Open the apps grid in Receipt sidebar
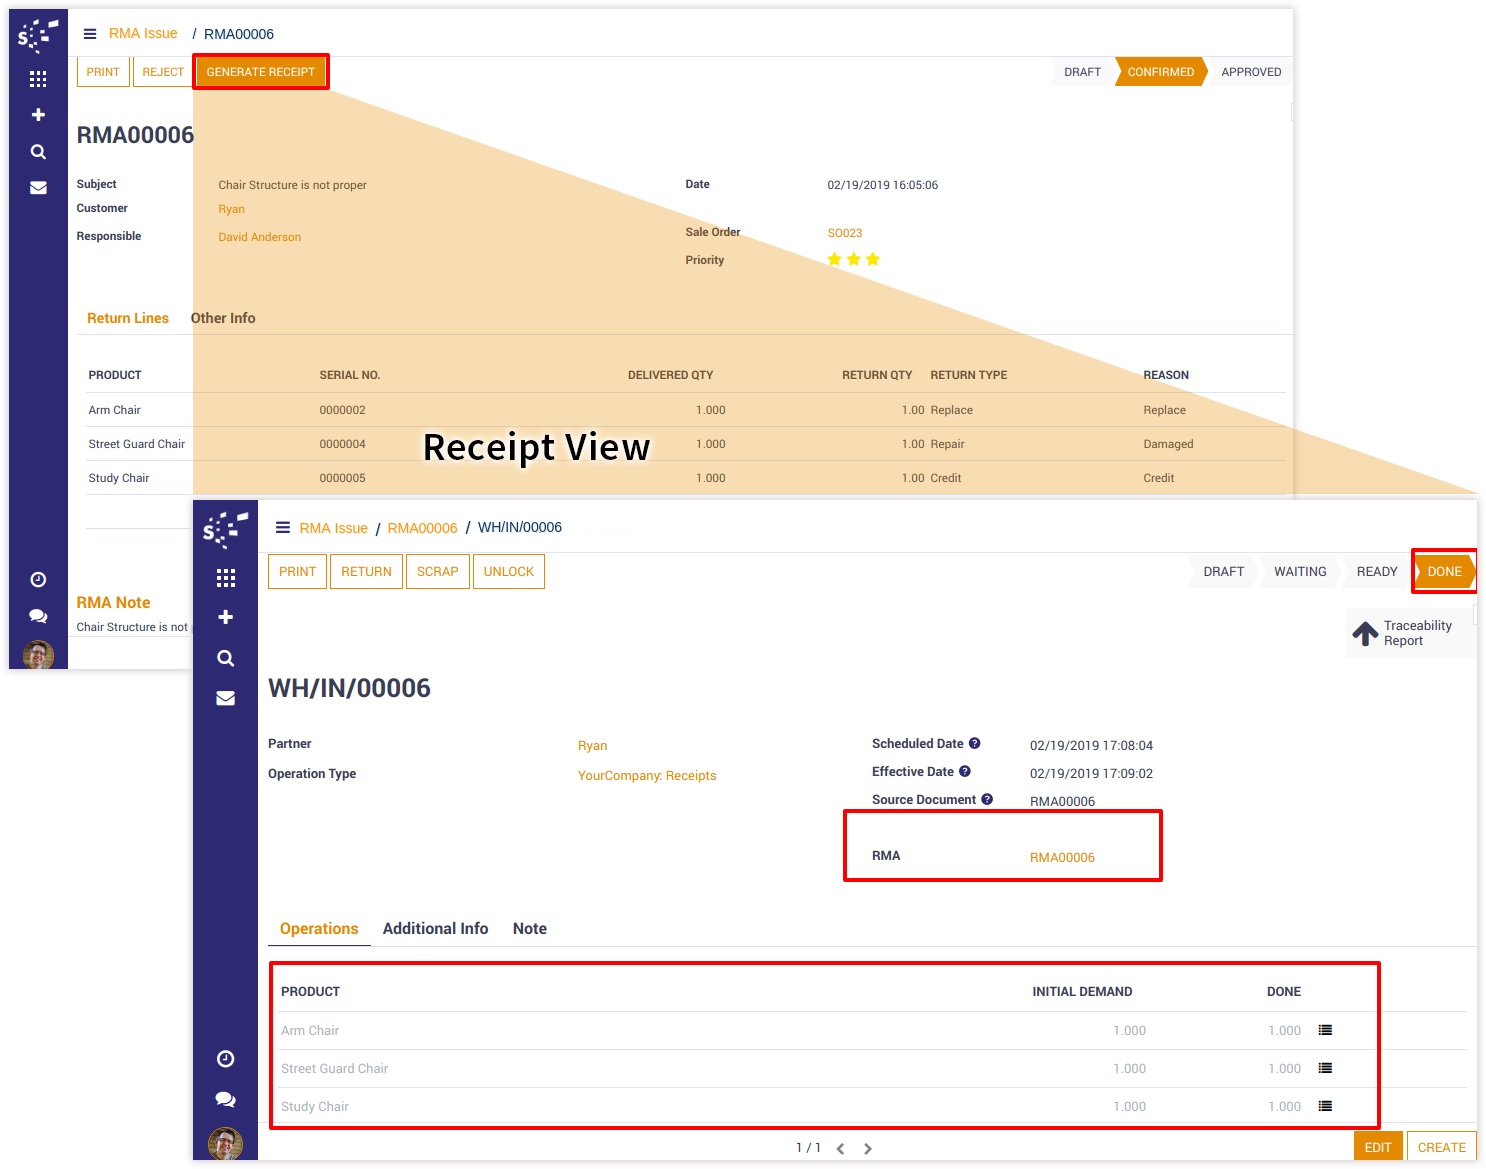The height and width of the screenshot is (1169, 1486). (x=226, y=578)
